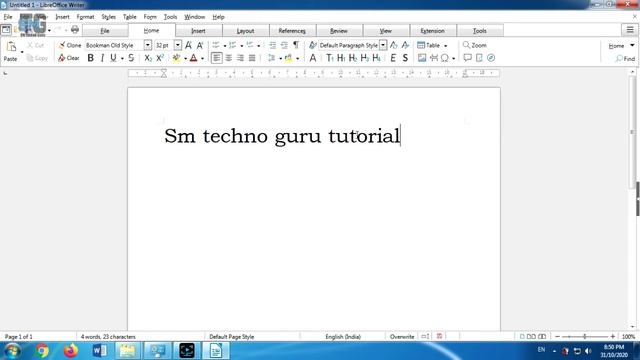
Task: Toggle Underline formatting
Action: pyautogui.click(x=113, y=58)
